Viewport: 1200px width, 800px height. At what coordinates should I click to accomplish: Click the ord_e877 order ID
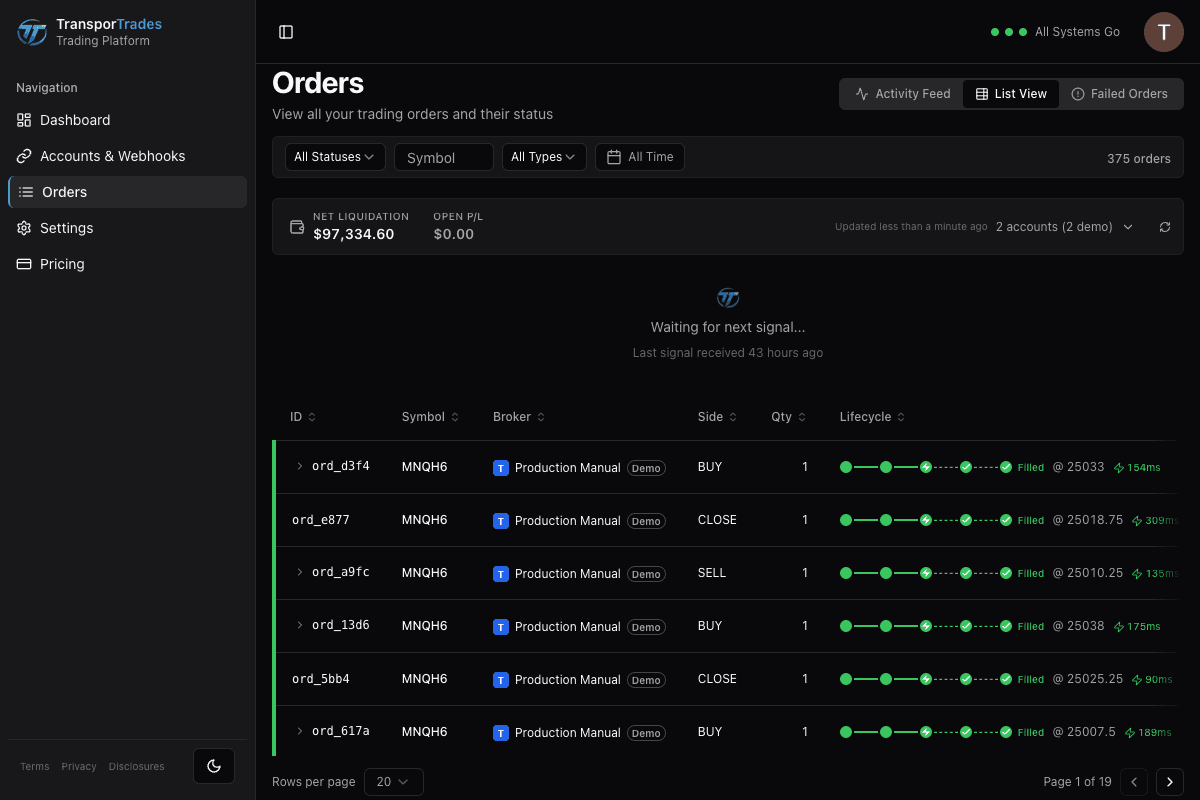321,520
